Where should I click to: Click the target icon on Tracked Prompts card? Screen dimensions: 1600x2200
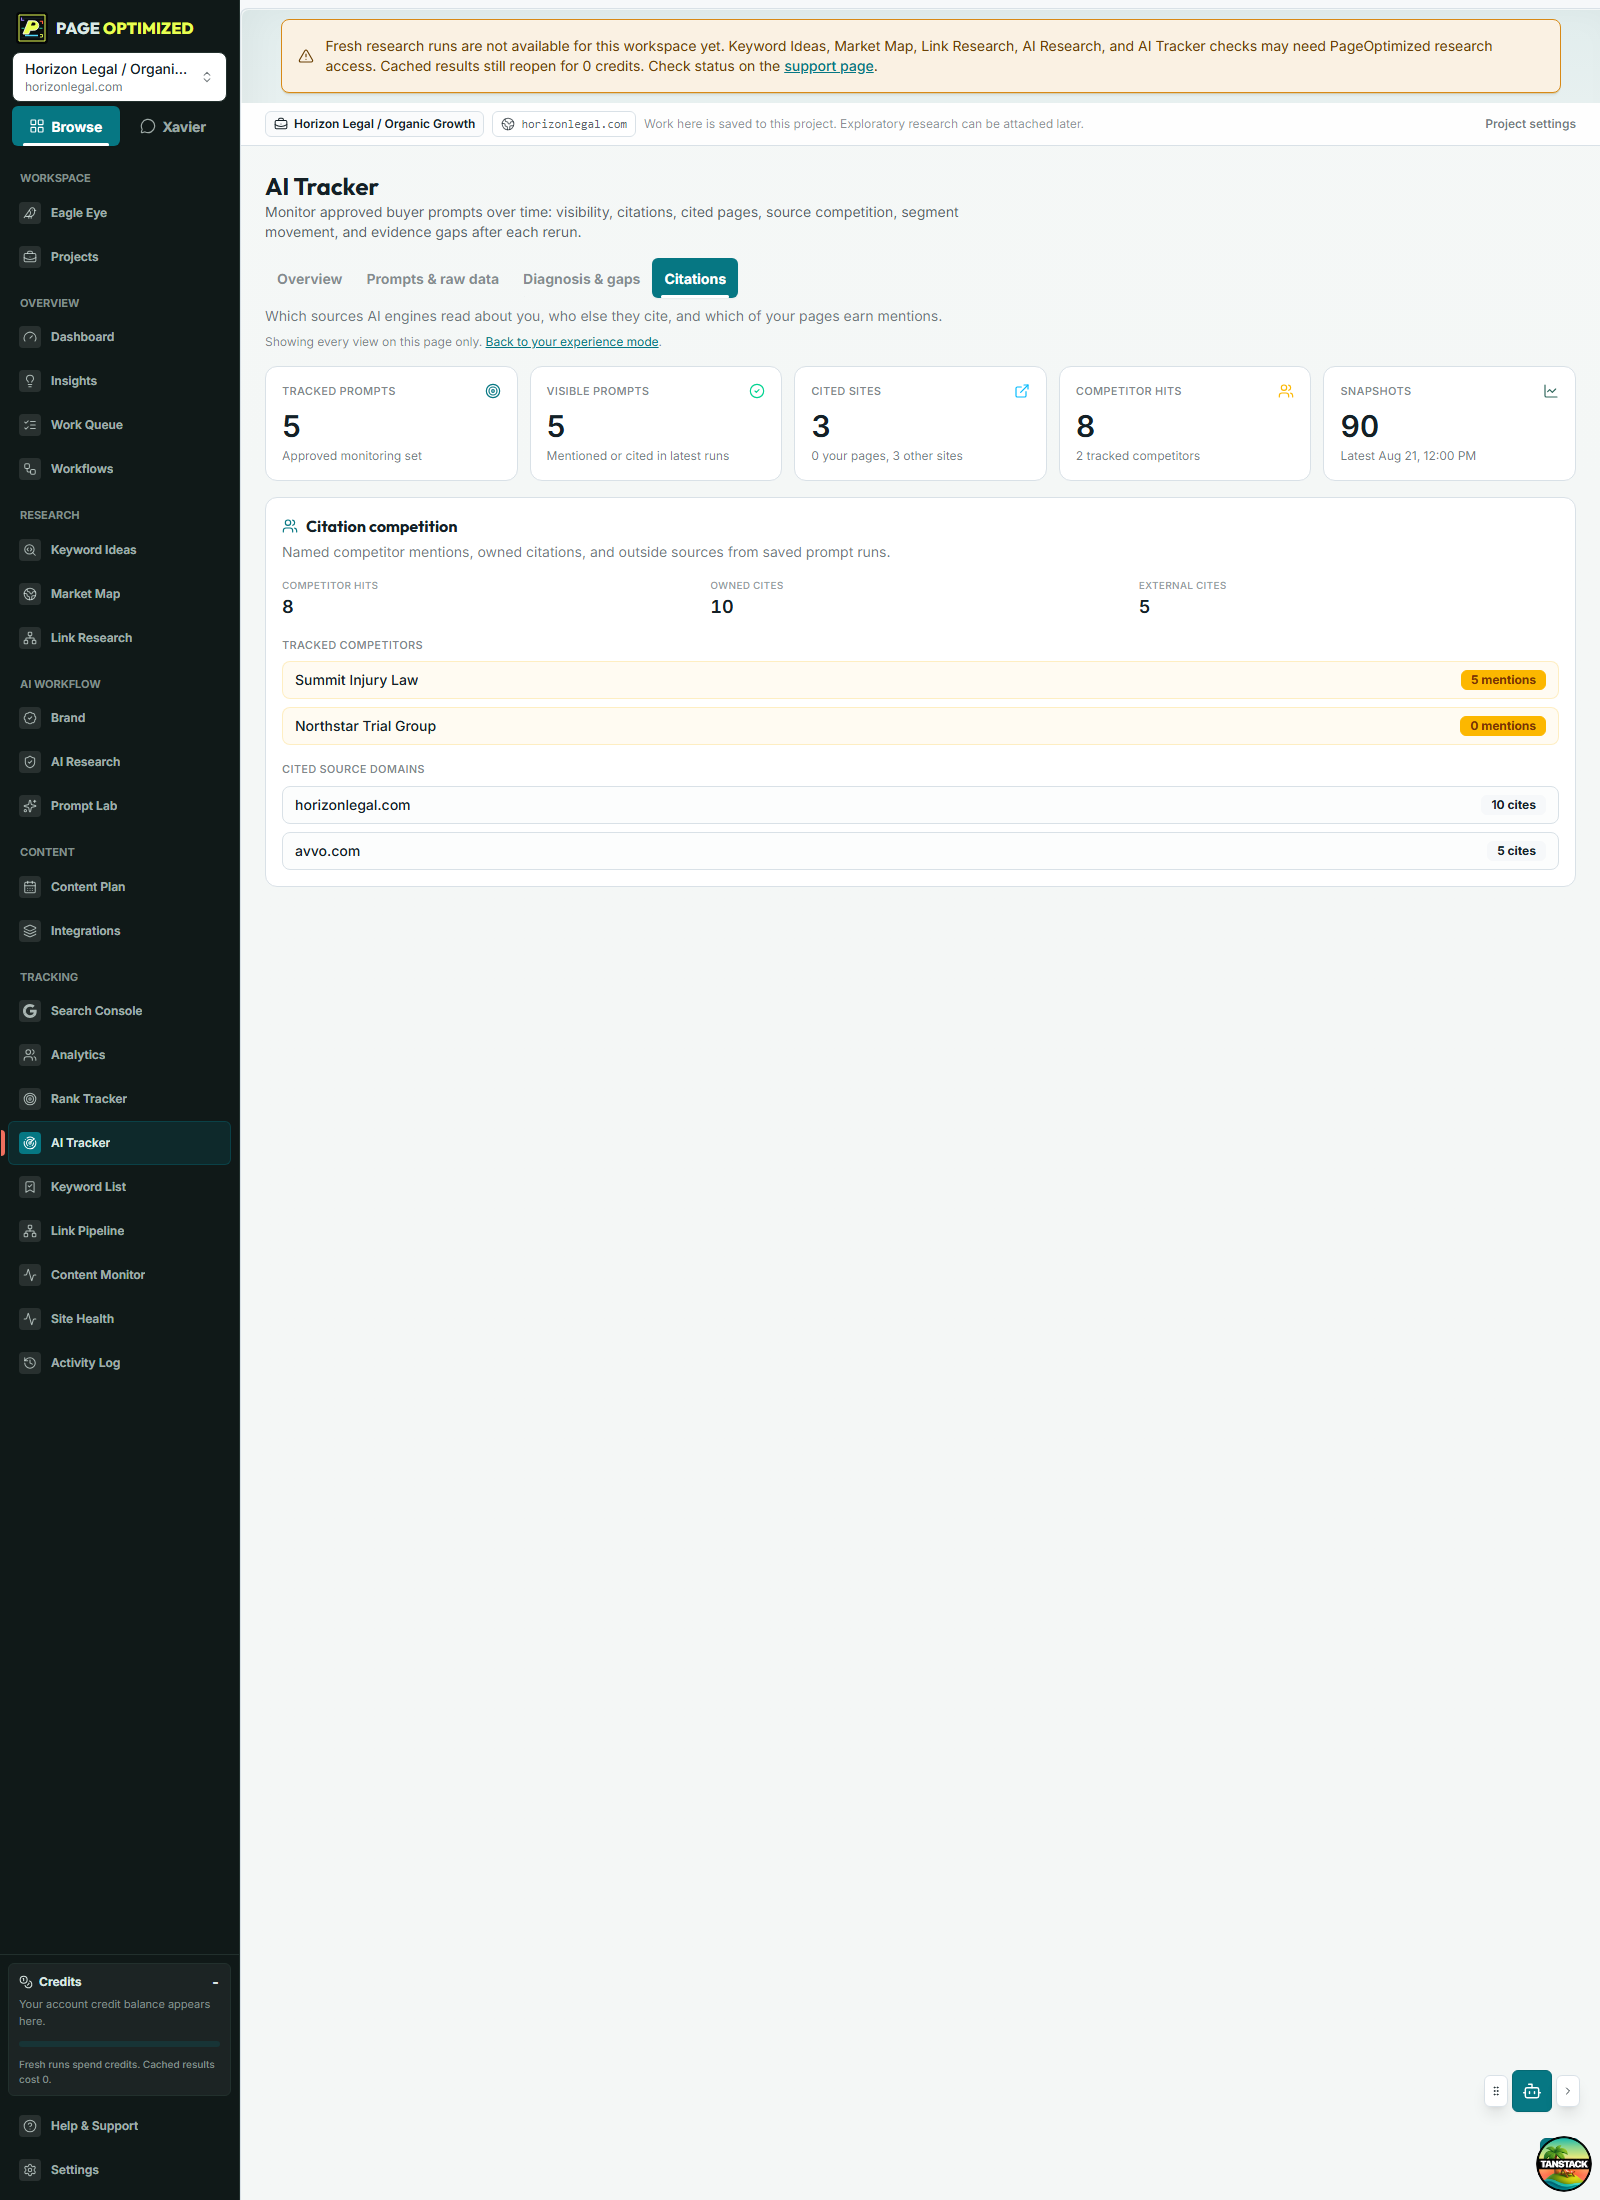(x=493, y=391)
